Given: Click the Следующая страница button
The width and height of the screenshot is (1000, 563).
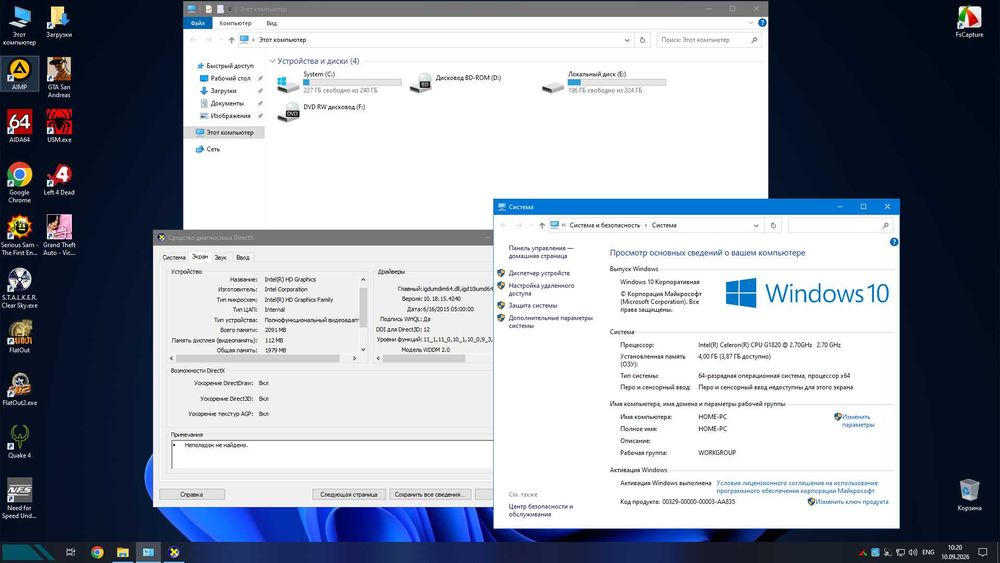Looking at the screenshot, I should [x=349, y=494].
